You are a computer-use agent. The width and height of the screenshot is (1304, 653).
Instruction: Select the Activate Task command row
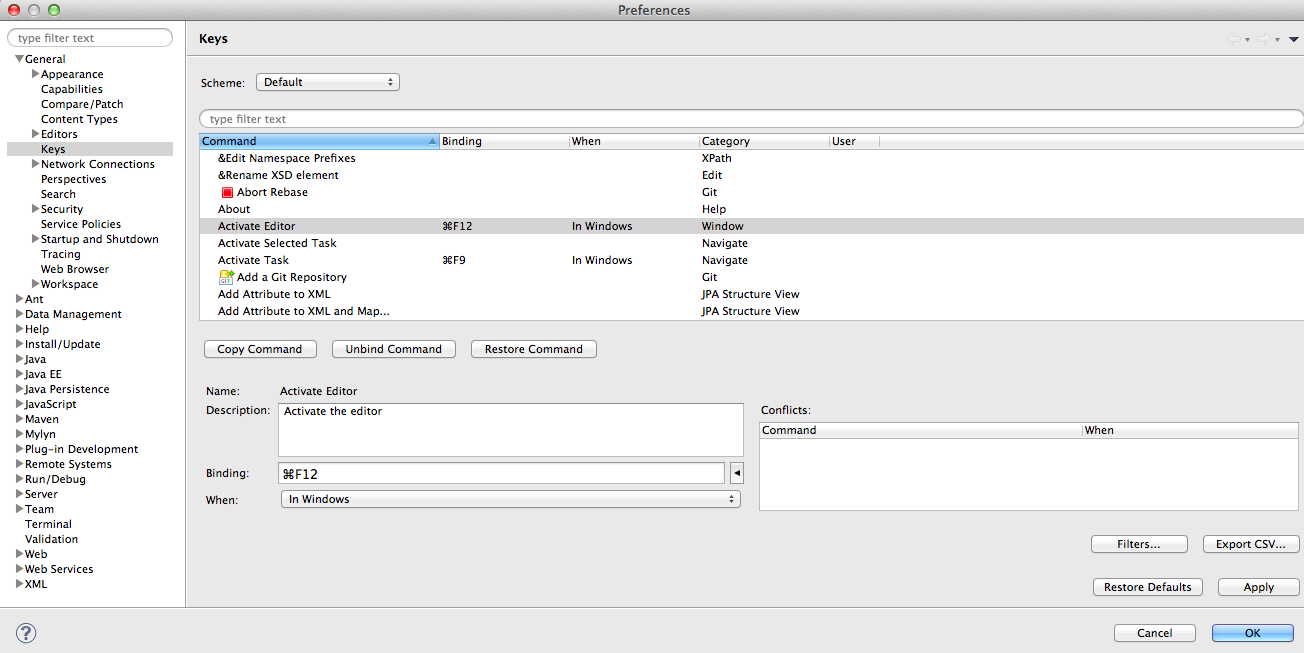pyautogui.click(x=253, y=260)
